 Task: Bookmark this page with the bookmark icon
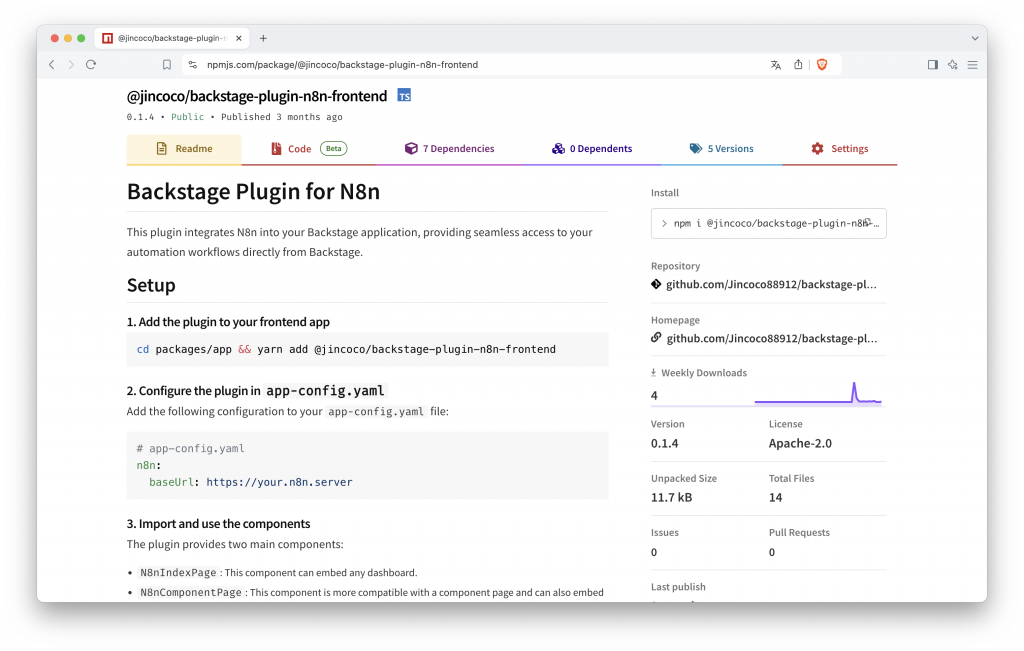[x=167, y=65]
